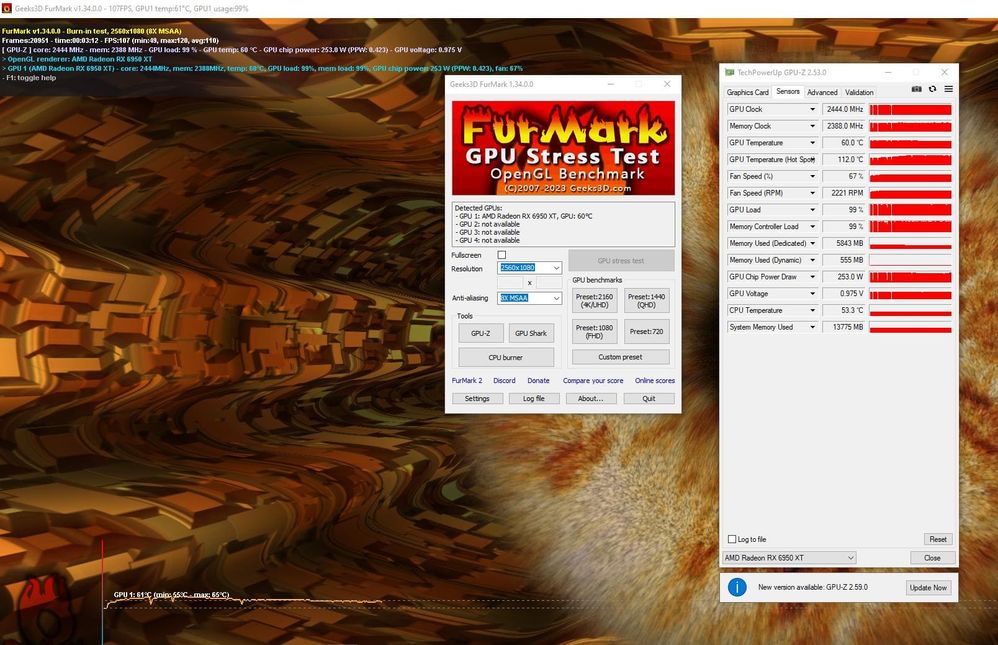Viewport: 998px width, 645px height.
Task: Click the custom width field left of x
Action: point(510,283)
